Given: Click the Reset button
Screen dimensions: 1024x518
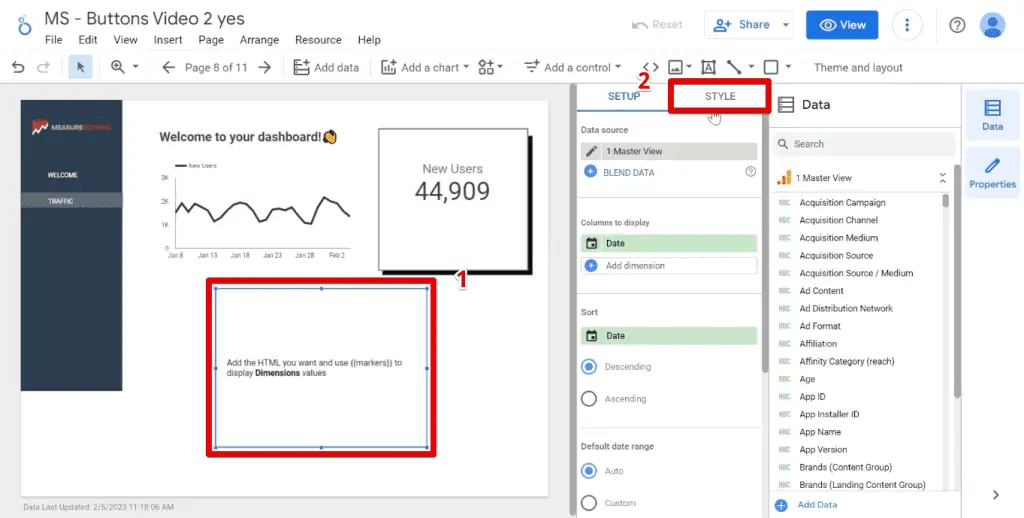Looking at the screenshot, I should pyautogui.click(x=657, y=25).
